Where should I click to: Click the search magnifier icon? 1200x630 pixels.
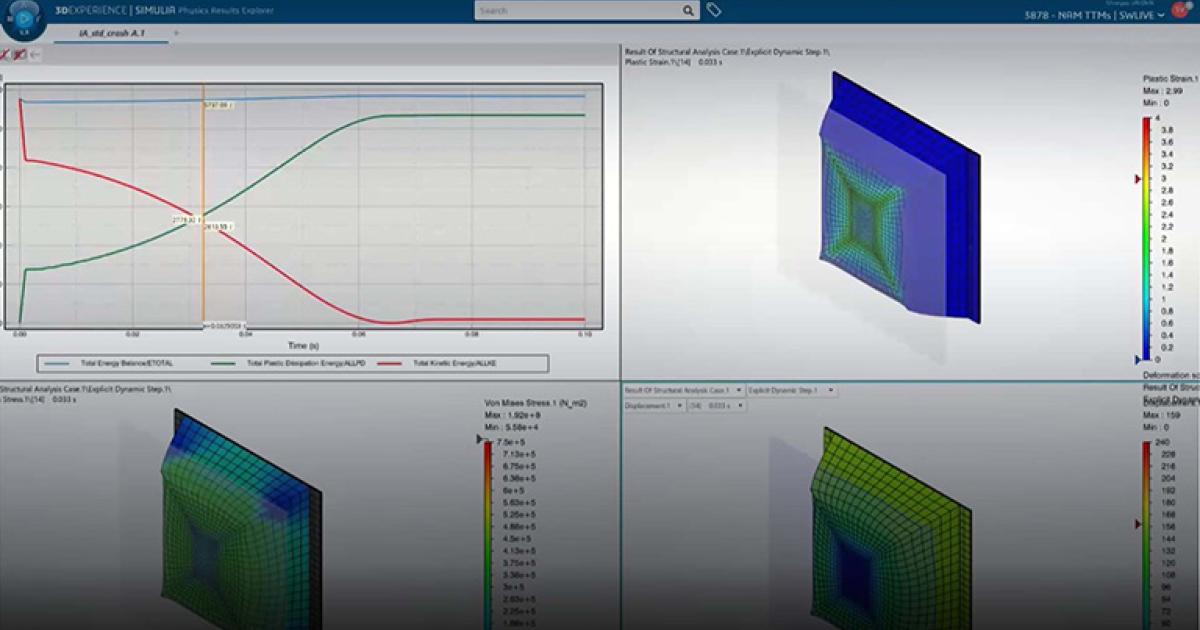pyautogui.click(x=686, y=10)
